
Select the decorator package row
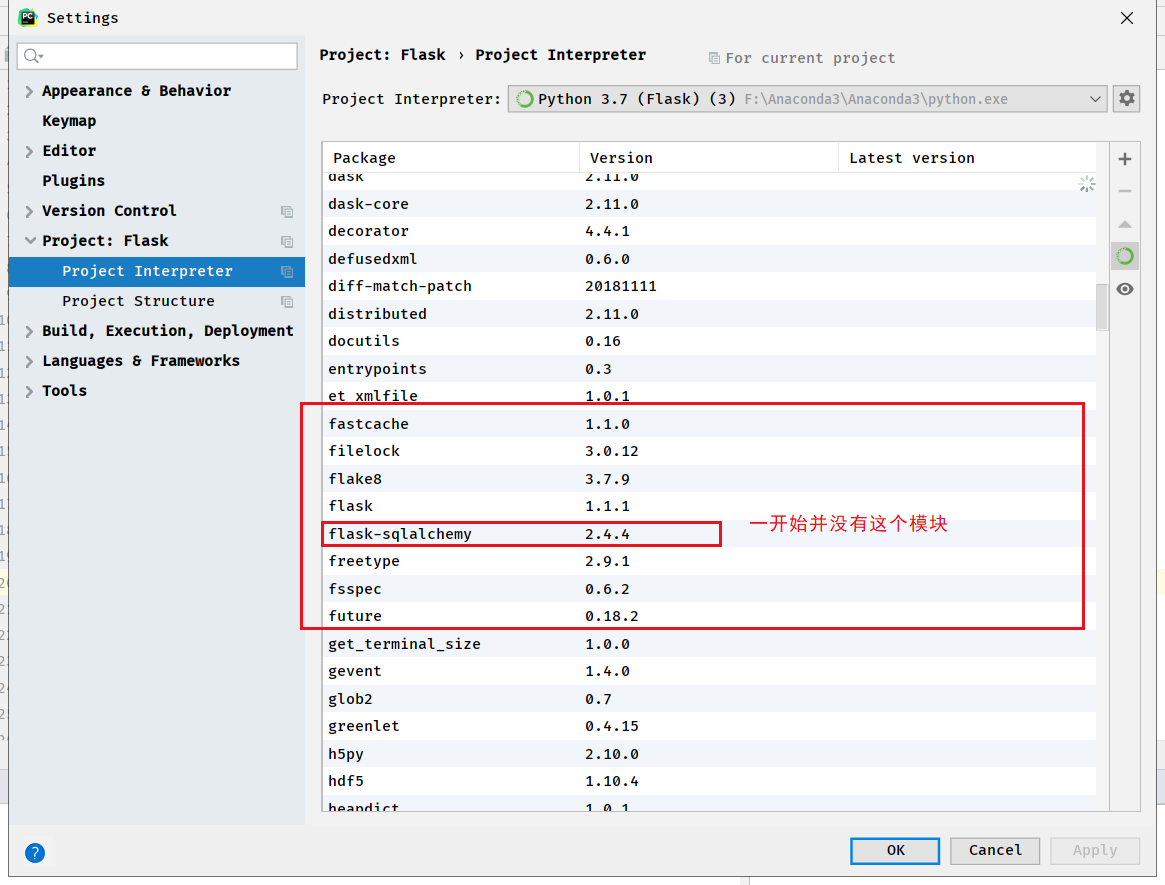tap(710, 231)
